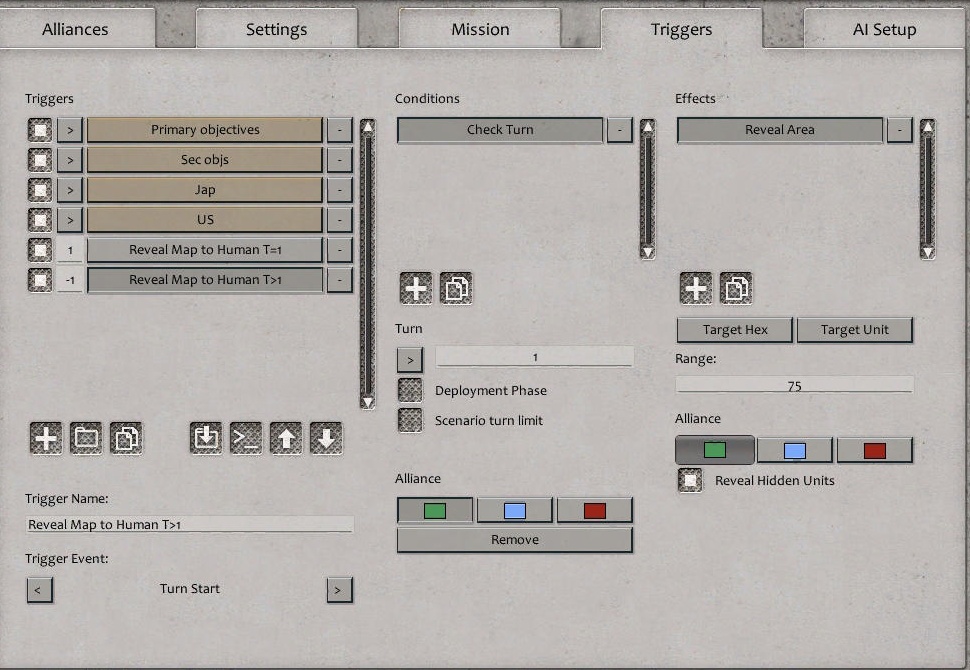The image size is (970, 670).
Task: Delete the US trigger folder
Action: pos(340,220)
